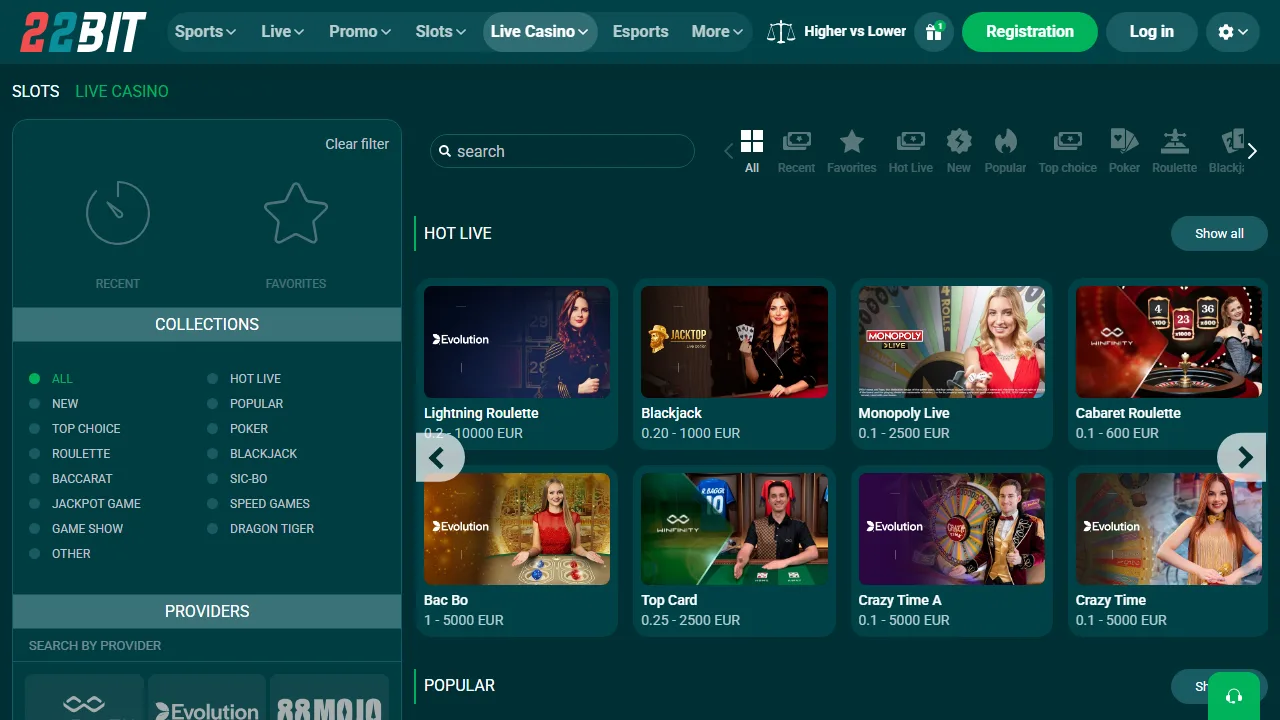
Task: Select the TOP CHOICE collection radio
Action: [x=34, y=429]
